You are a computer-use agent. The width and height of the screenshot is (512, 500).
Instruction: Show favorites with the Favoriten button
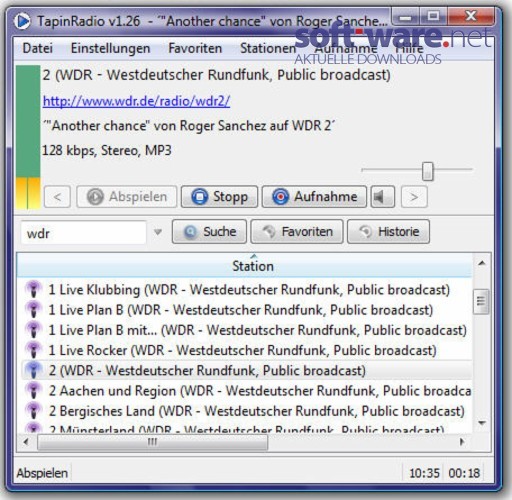[297, 232]
